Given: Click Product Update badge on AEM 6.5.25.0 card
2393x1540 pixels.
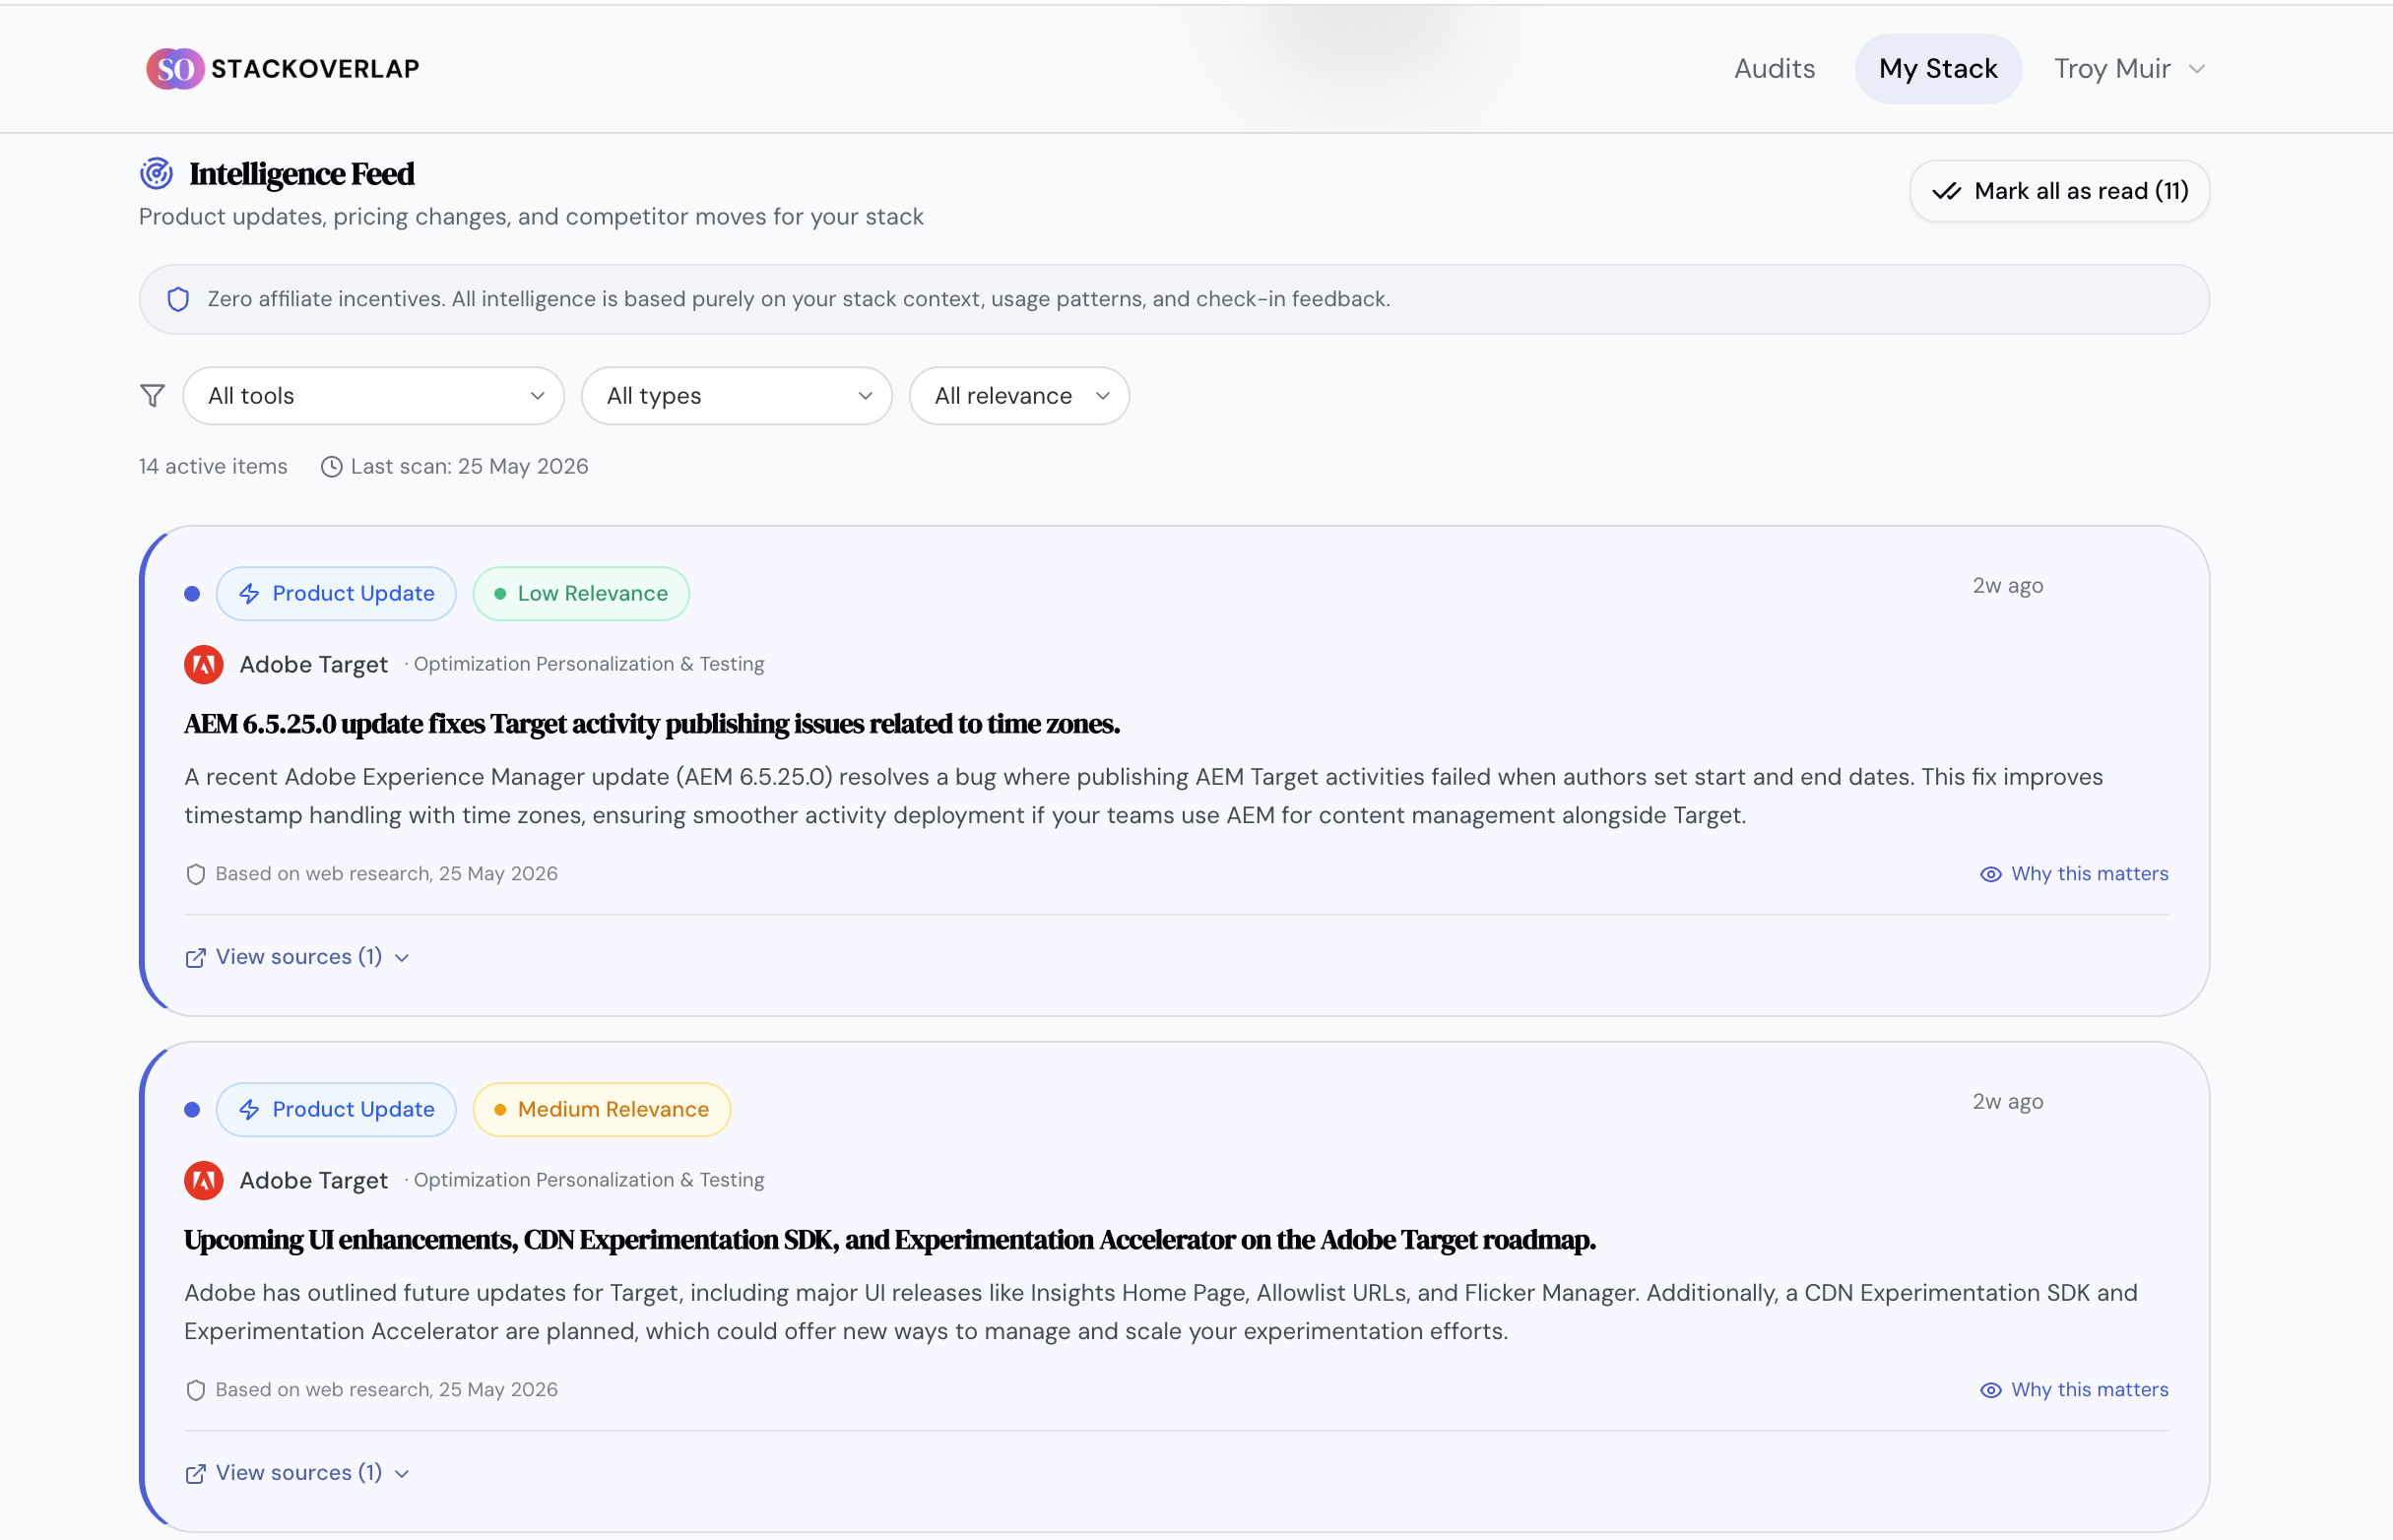Looking at the screenshot, I should pyautogui.click(x=336, y=594).
